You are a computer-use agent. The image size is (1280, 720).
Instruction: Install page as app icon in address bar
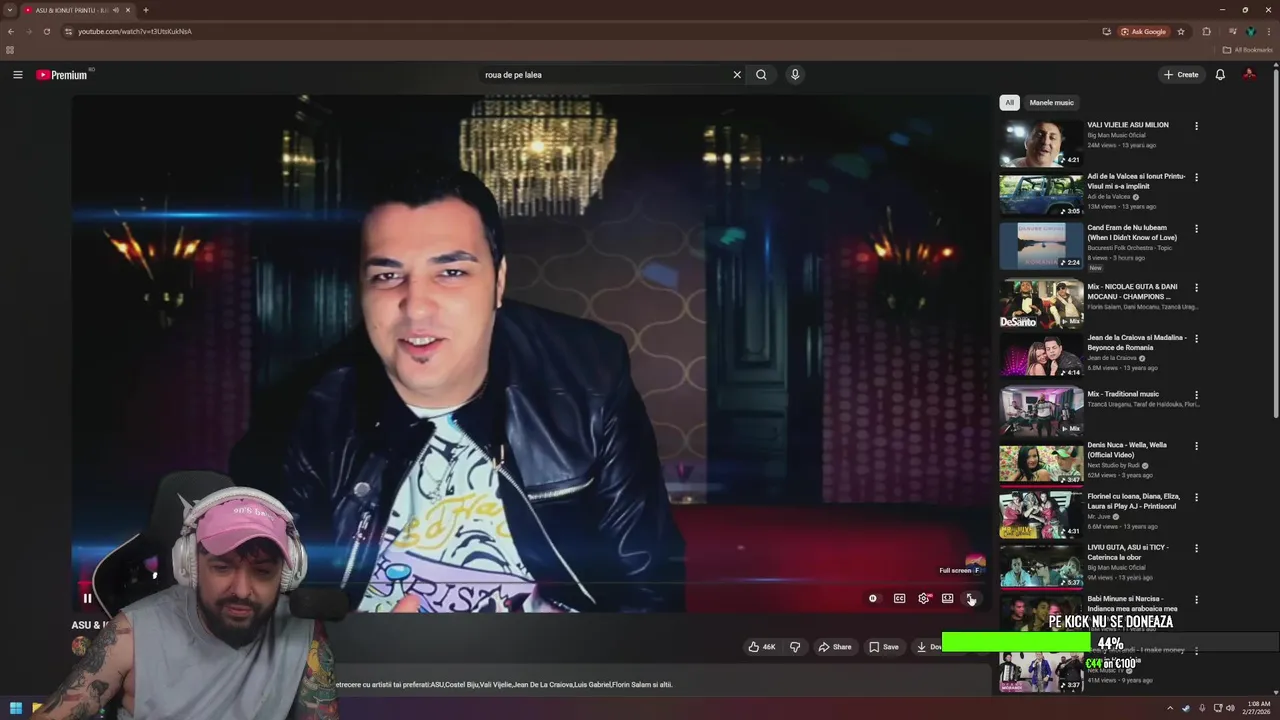point(1107,31)
